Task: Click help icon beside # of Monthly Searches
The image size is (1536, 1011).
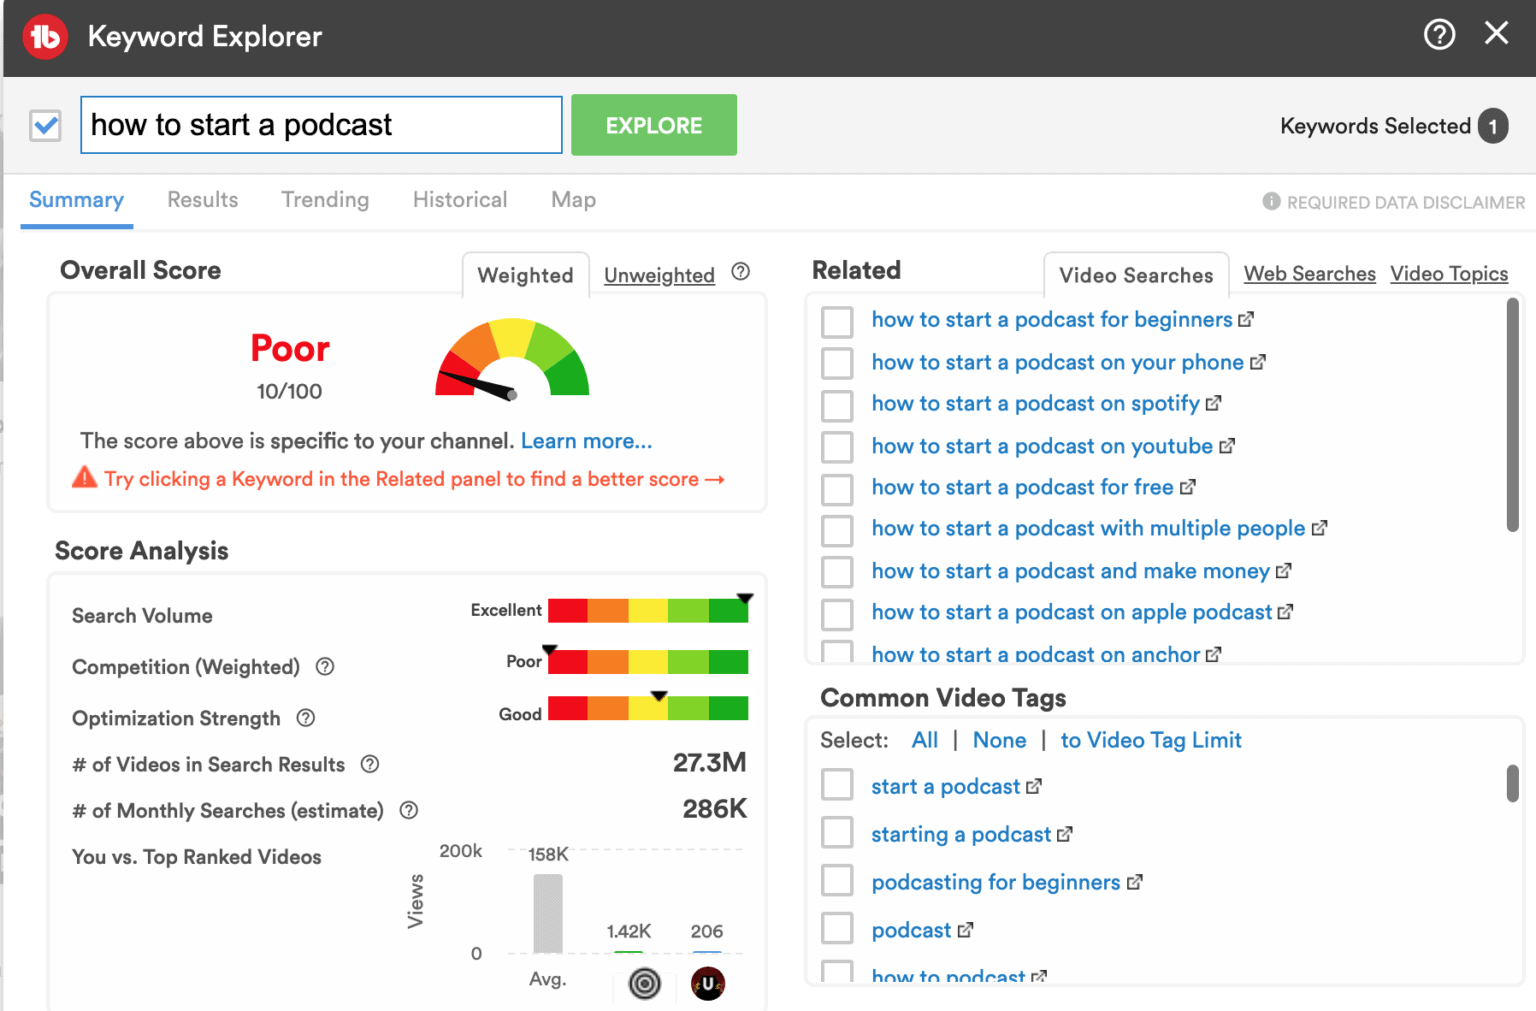Action: pos(408,810)
